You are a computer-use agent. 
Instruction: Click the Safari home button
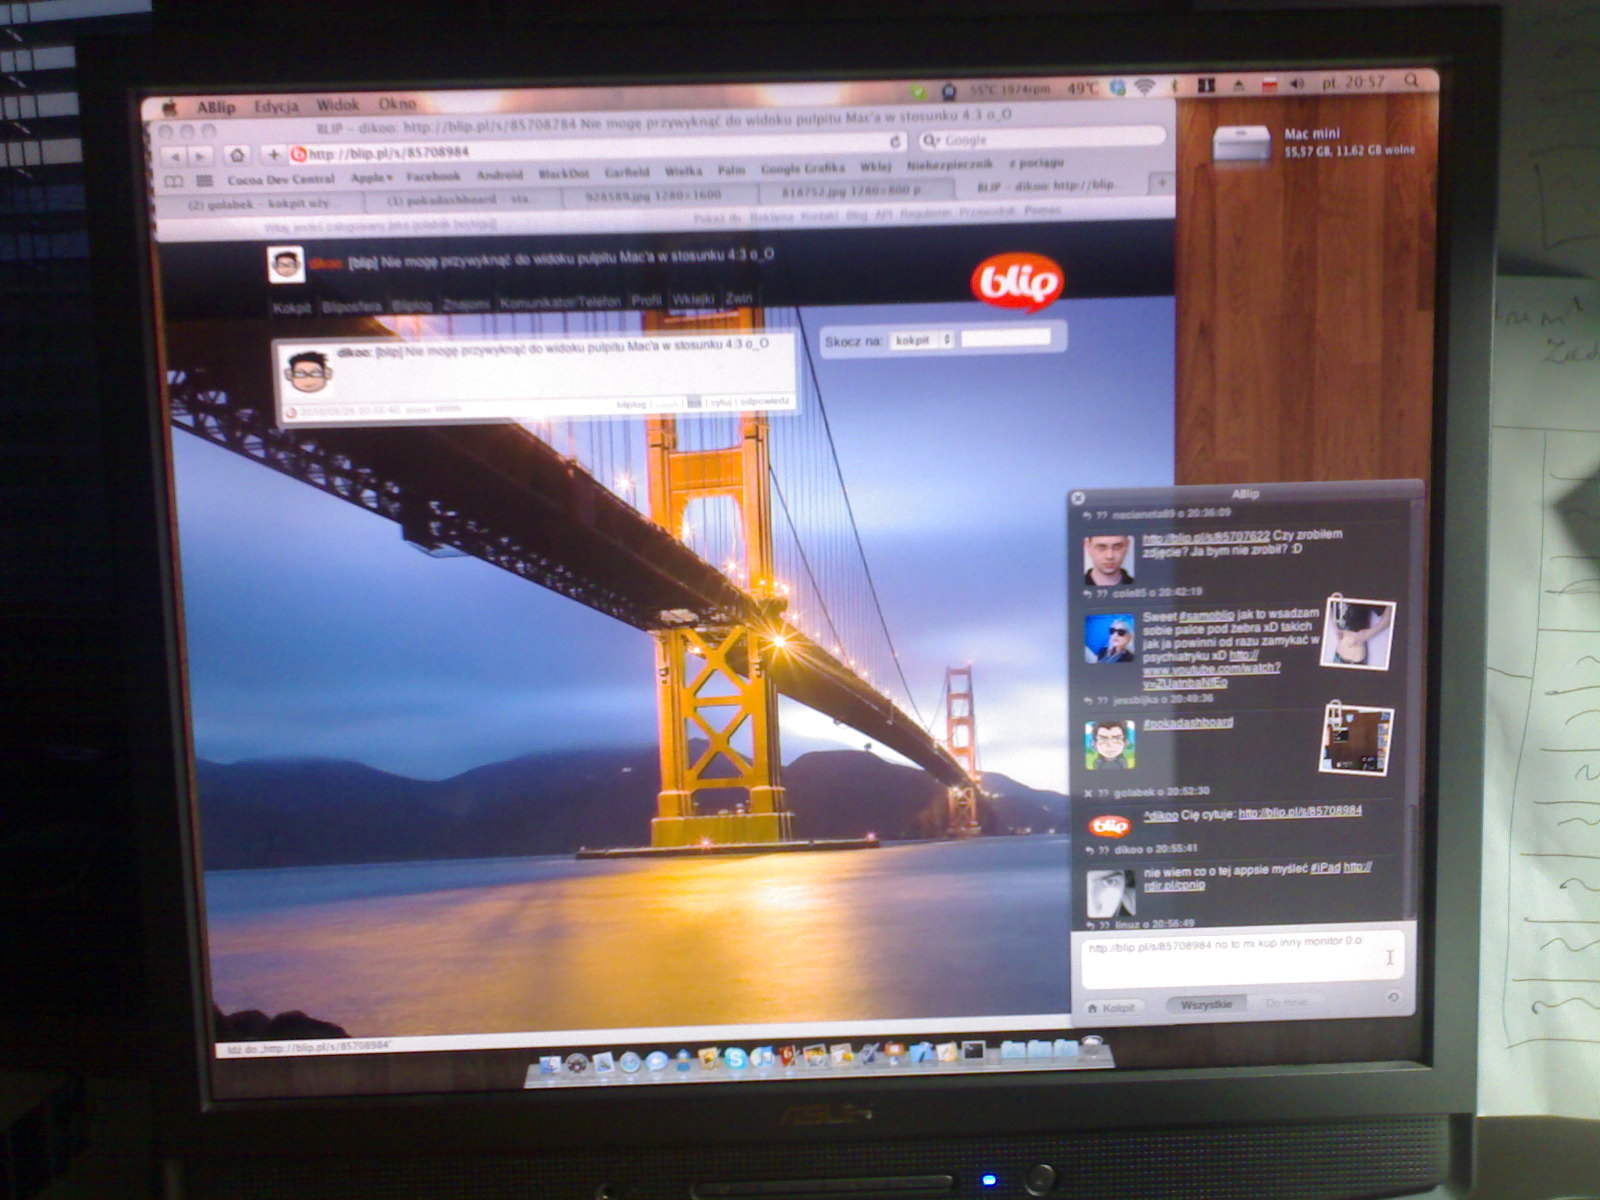237,155
